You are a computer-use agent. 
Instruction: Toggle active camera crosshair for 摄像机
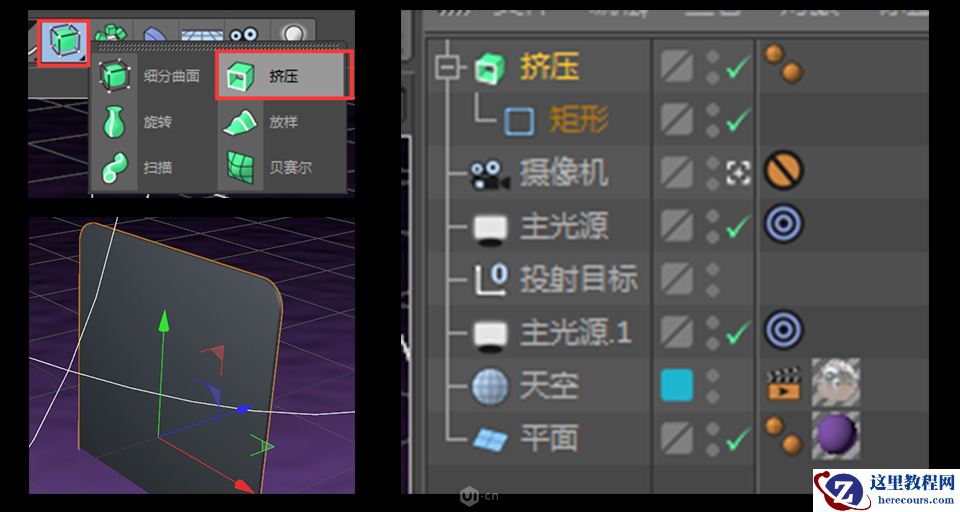738,173
